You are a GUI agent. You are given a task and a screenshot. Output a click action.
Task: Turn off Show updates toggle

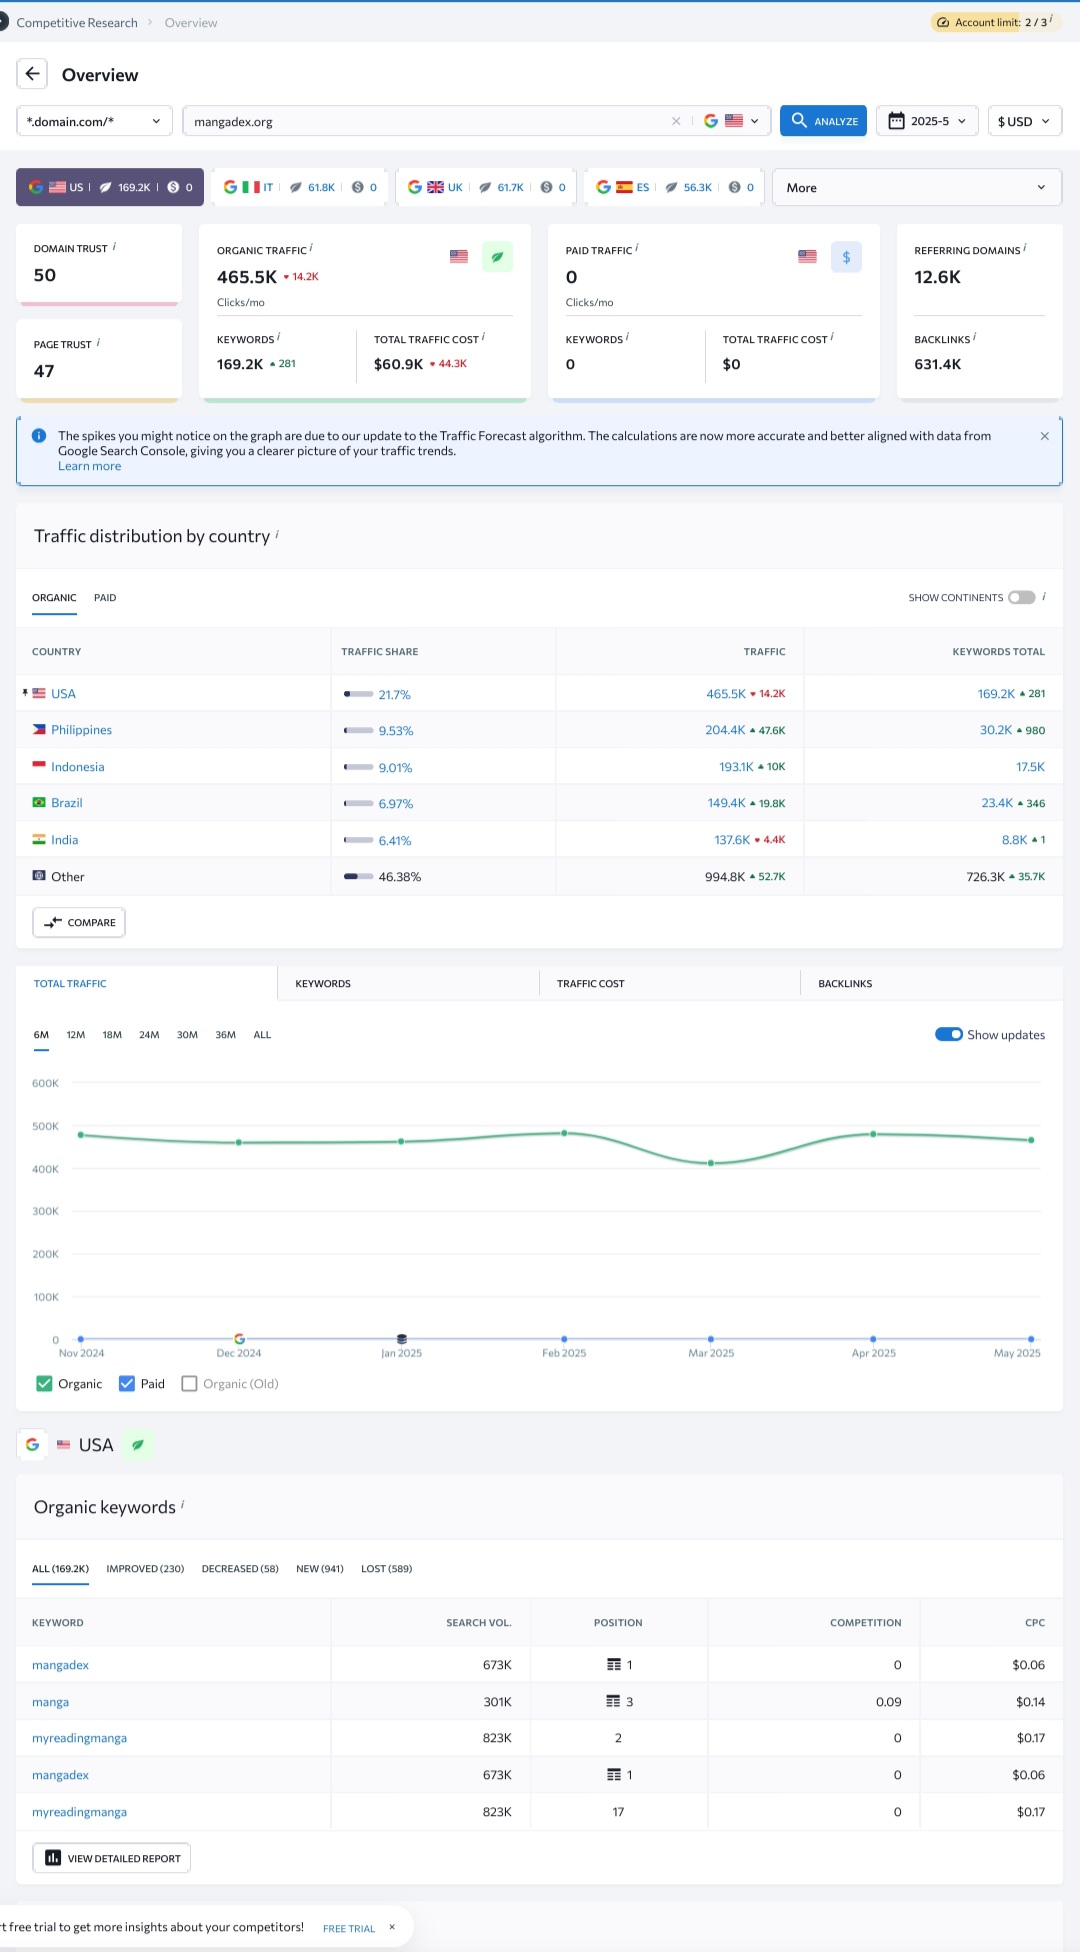[948, 1034]
